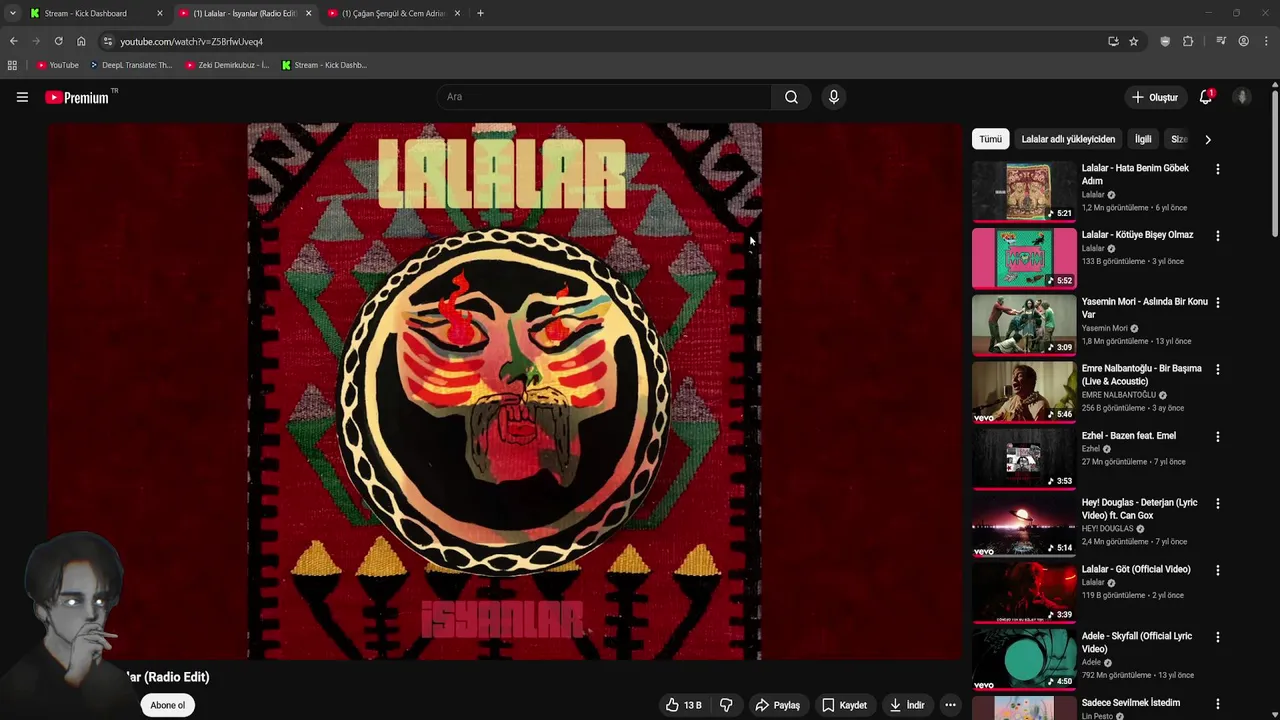
Task: Open the YouTube hamburger guide menu
Action: tap(22, 97)
